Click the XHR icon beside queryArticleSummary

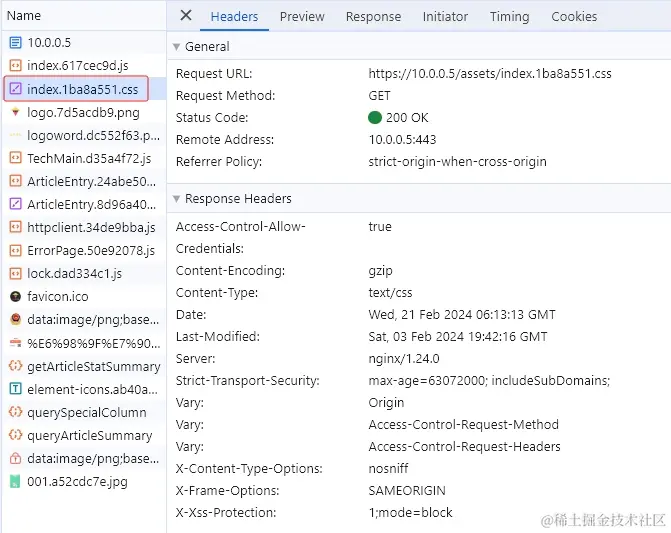(x=15, y=435)
